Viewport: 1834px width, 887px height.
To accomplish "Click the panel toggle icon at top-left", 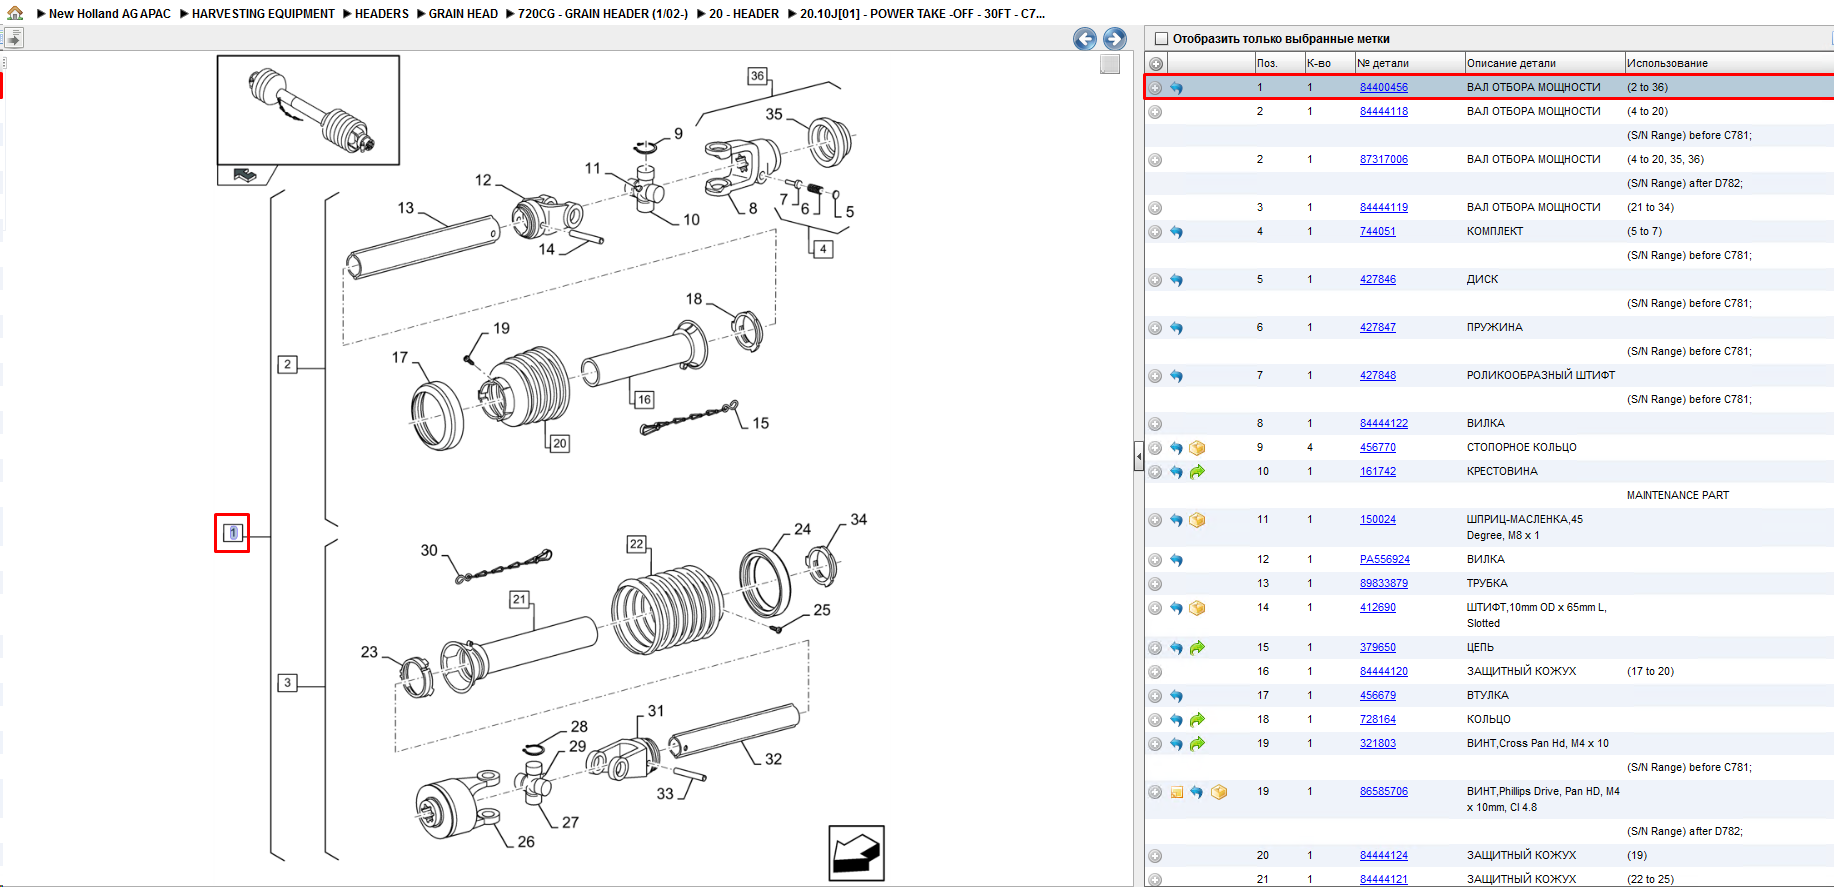I will coord(14,38).
